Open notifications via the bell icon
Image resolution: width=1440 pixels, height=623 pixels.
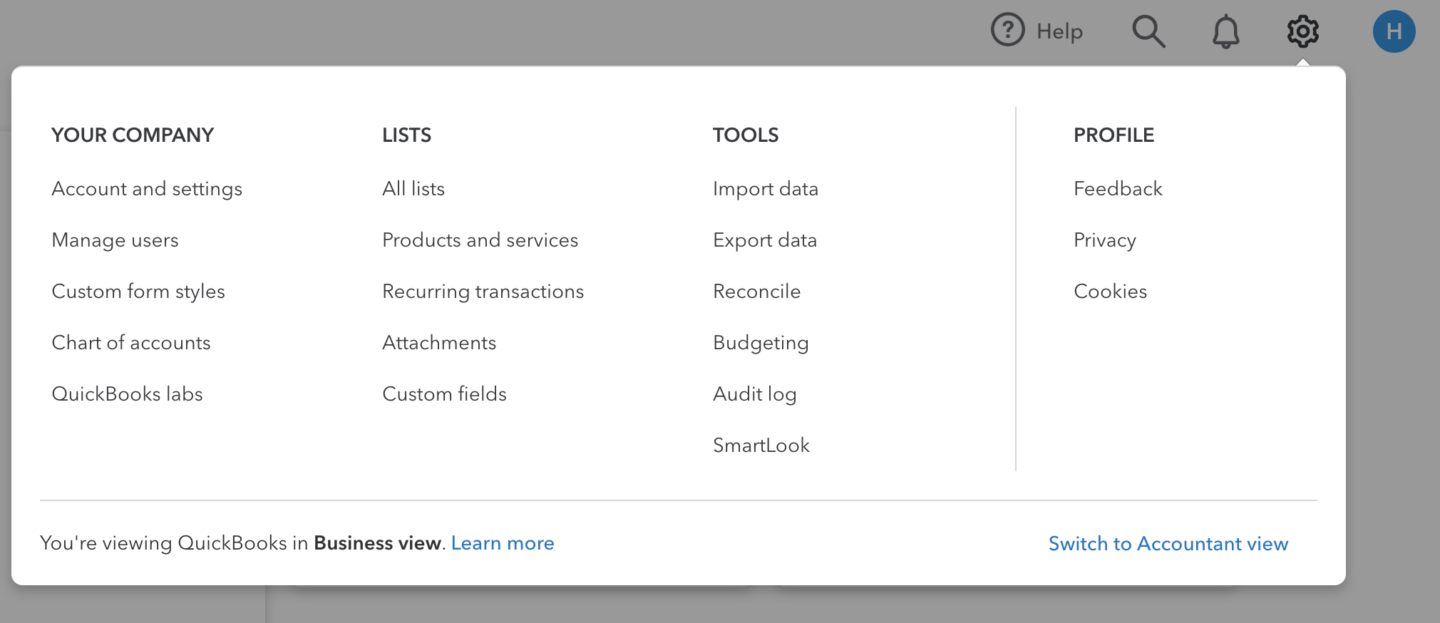pos(1226,31)
